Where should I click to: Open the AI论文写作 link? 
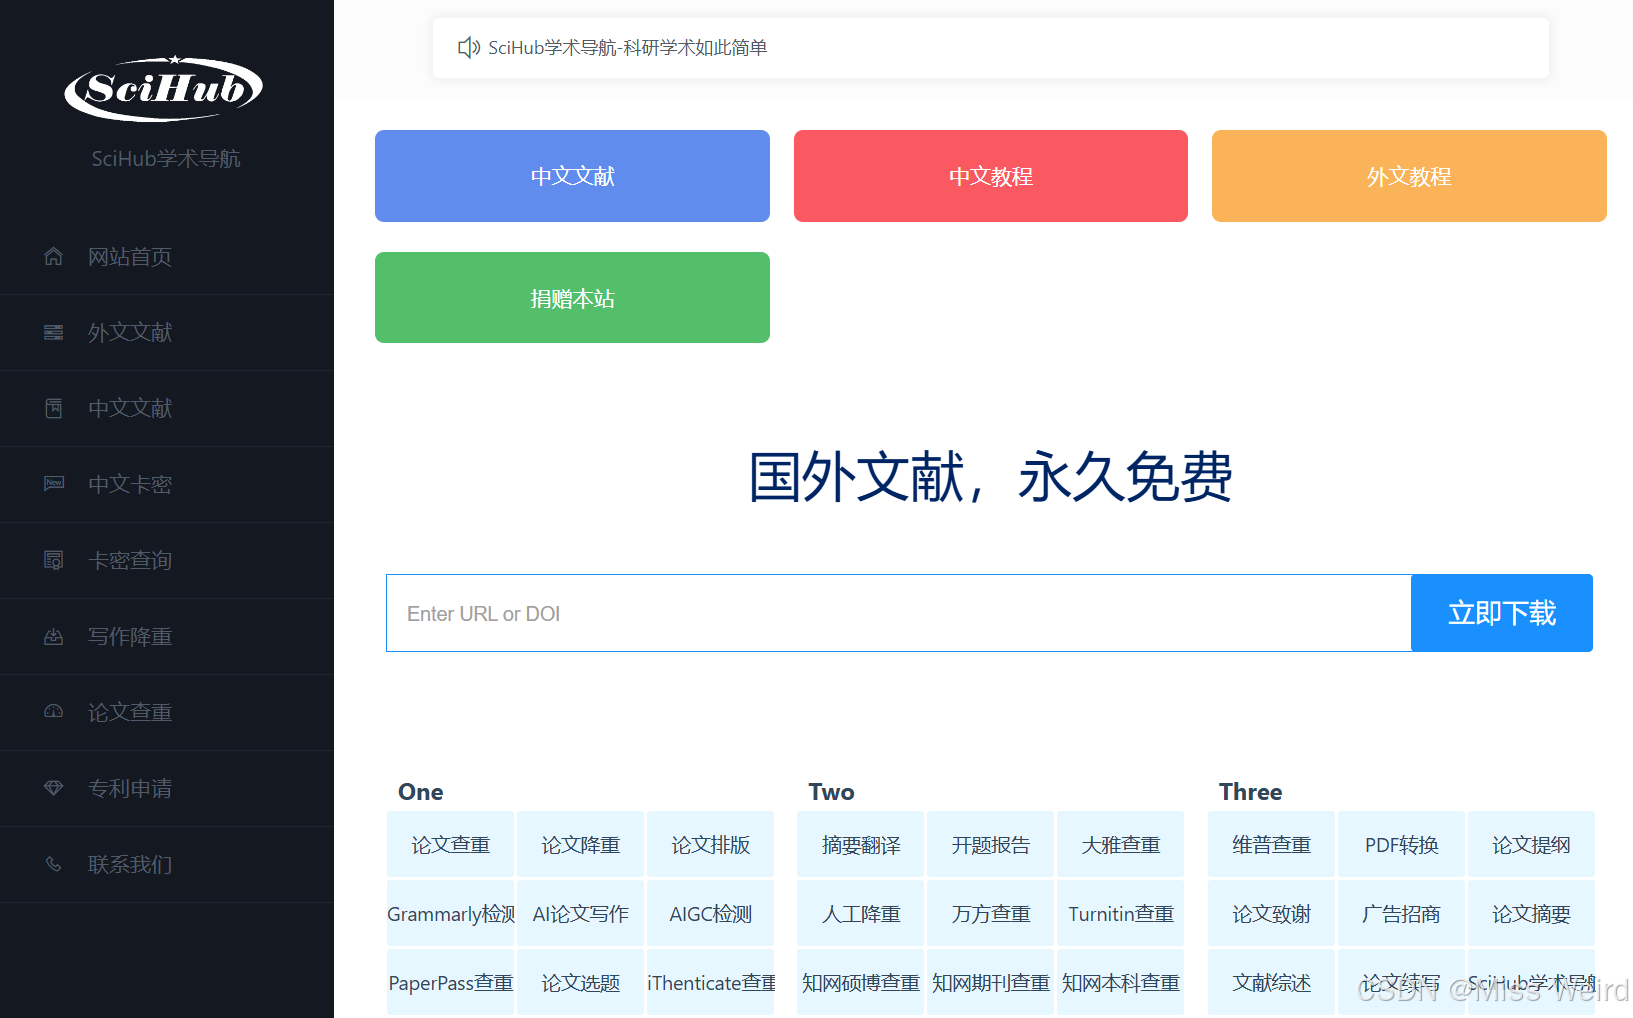(581, 914)
